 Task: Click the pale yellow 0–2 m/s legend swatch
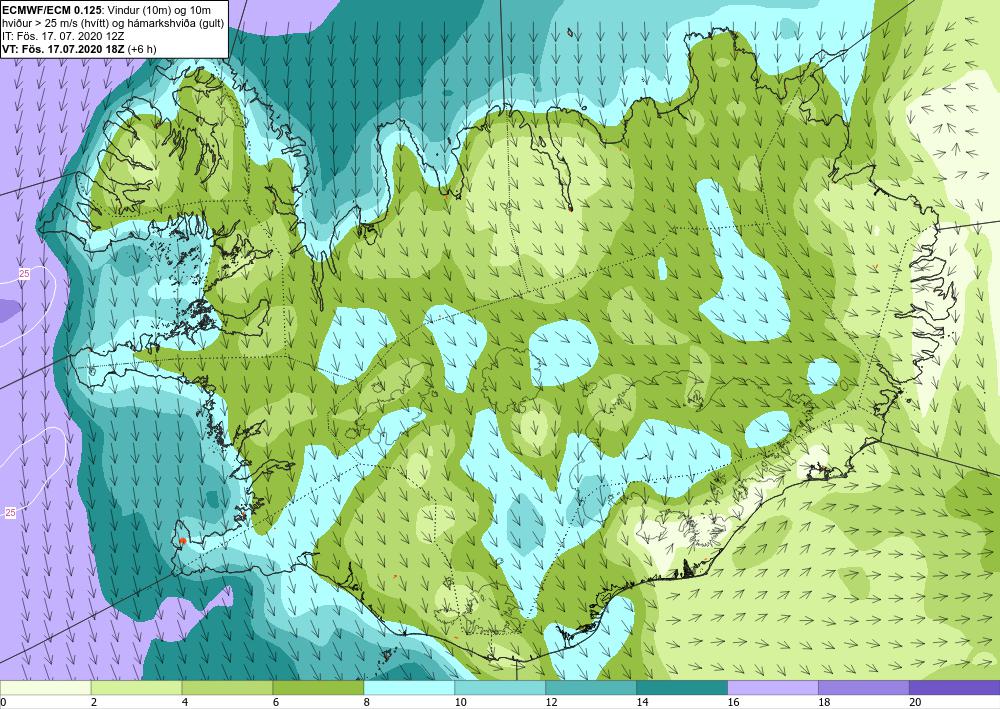point(45,688)
